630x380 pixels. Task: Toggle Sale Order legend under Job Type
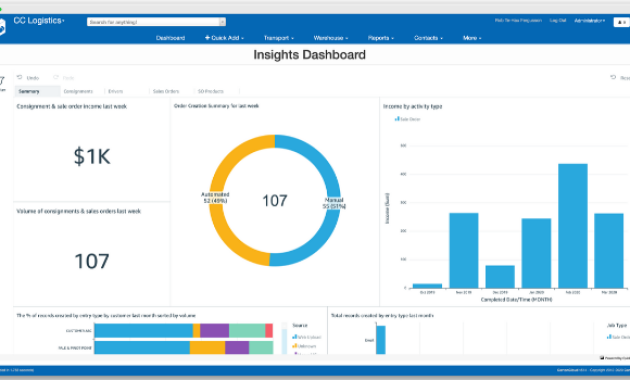618,337
